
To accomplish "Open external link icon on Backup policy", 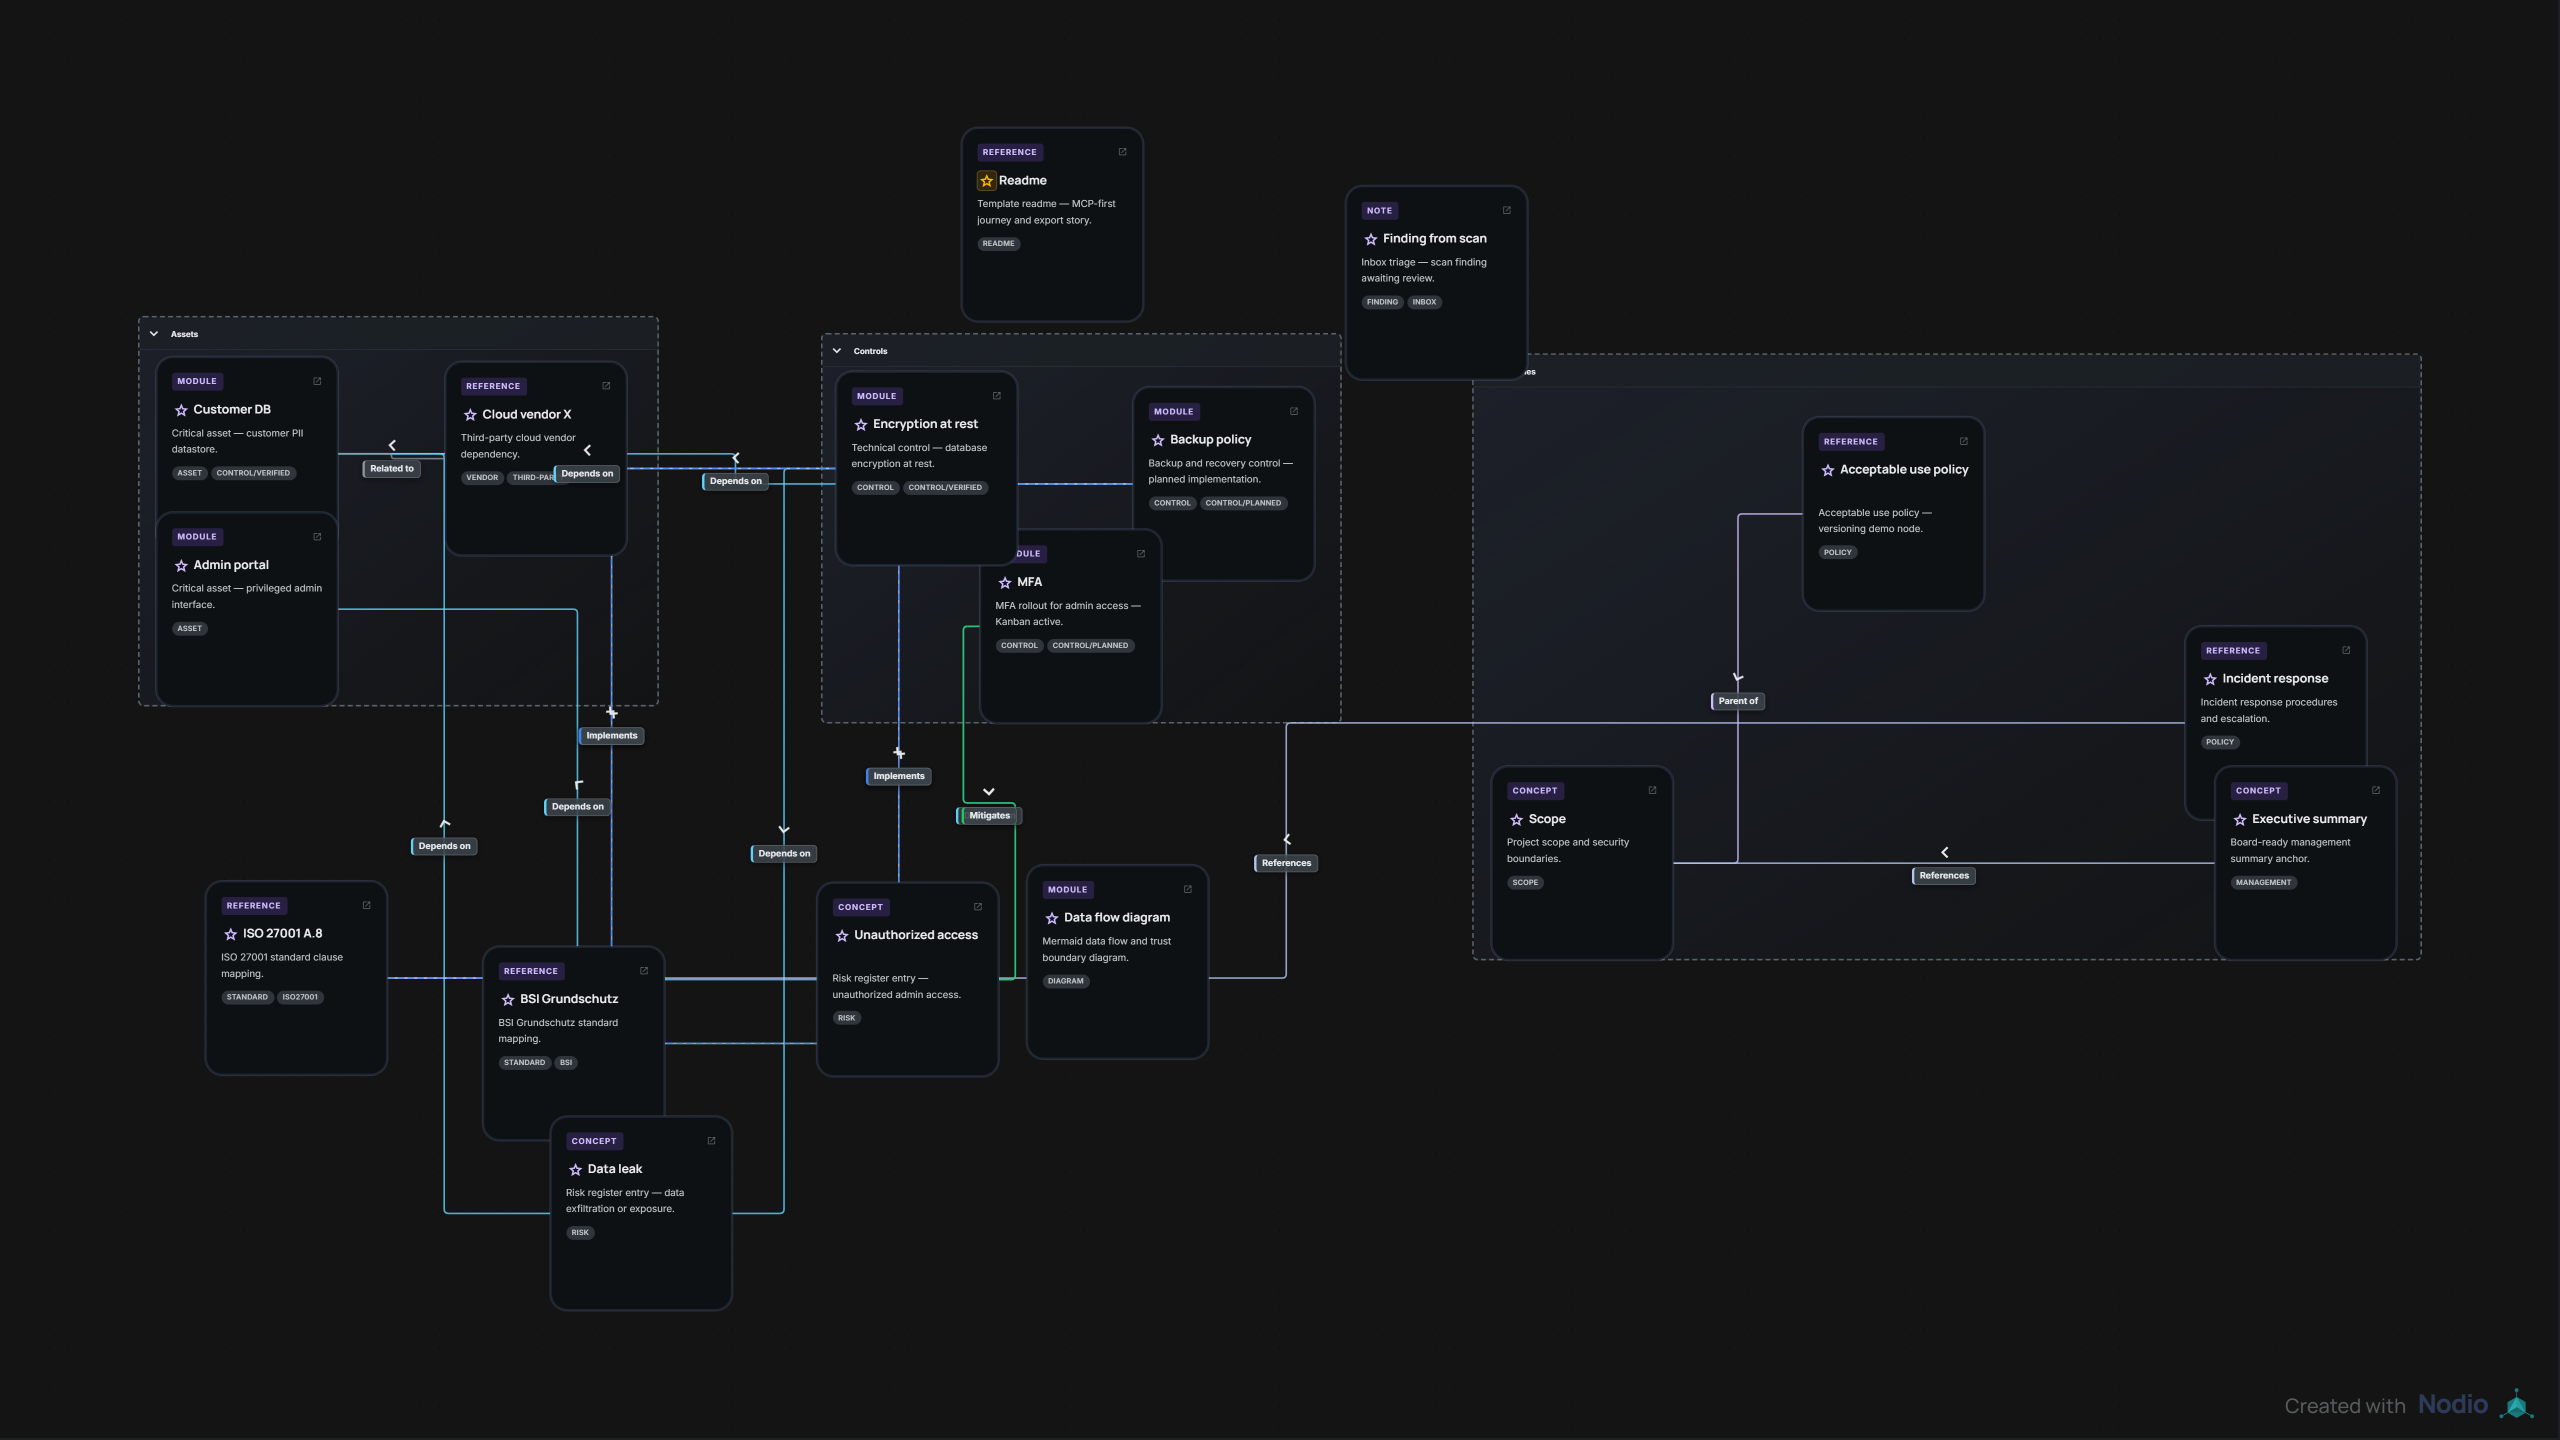I will click(x=1294, y=411).
